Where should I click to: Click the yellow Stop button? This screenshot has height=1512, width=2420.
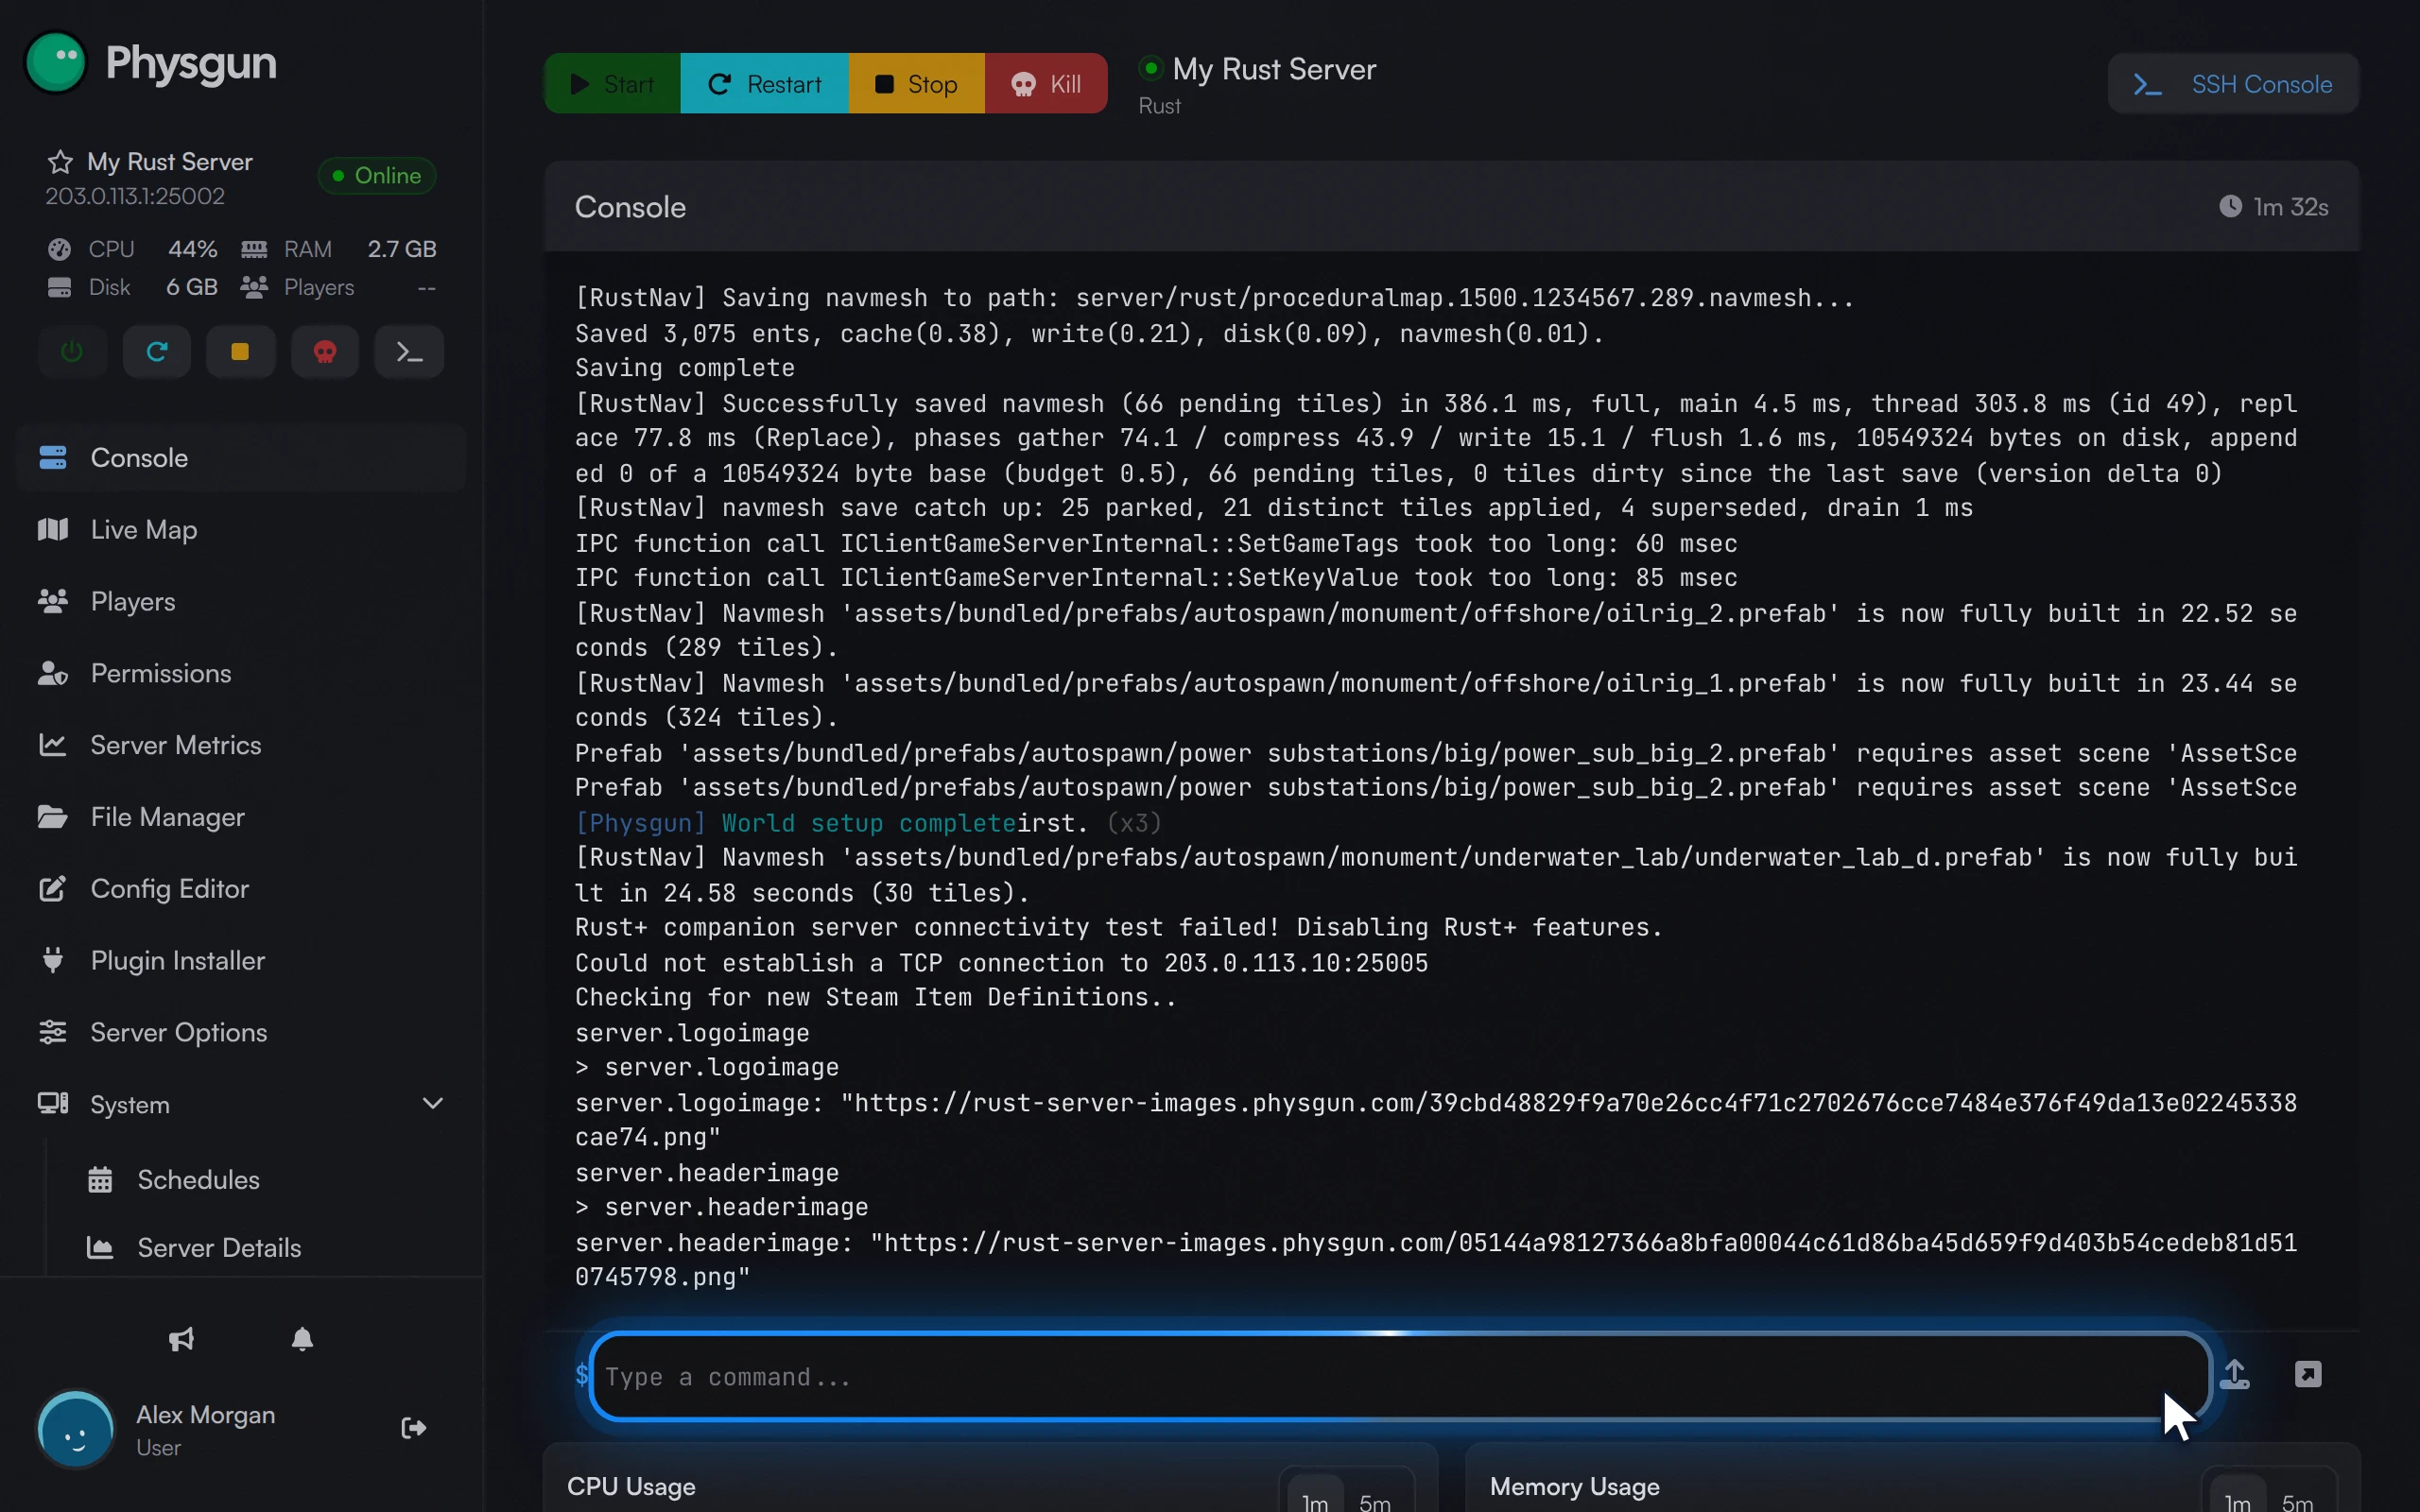[x=917, y=84]
